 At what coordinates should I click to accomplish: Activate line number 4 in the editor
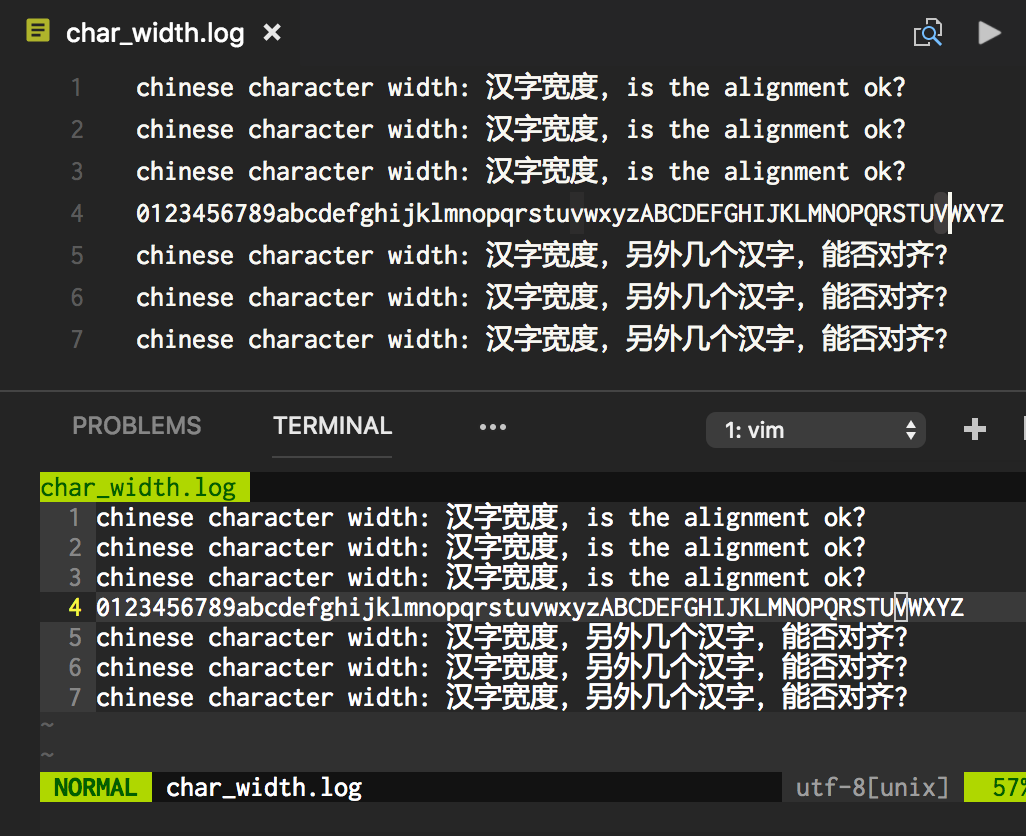coord(77,213)
